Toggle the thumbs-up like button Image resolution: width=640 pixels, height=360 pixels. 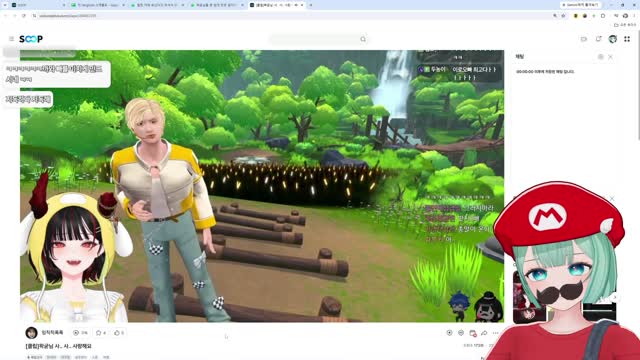pyautogui.click(x=117, y=333)
